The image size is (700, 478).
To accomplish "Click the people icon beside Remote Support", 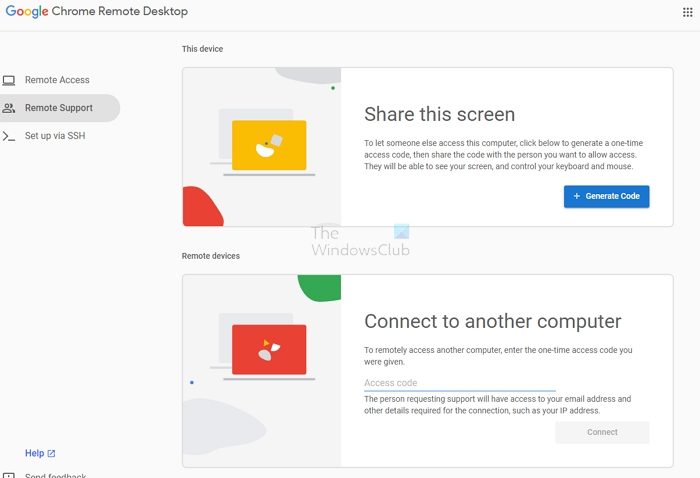I will (8, 108).
